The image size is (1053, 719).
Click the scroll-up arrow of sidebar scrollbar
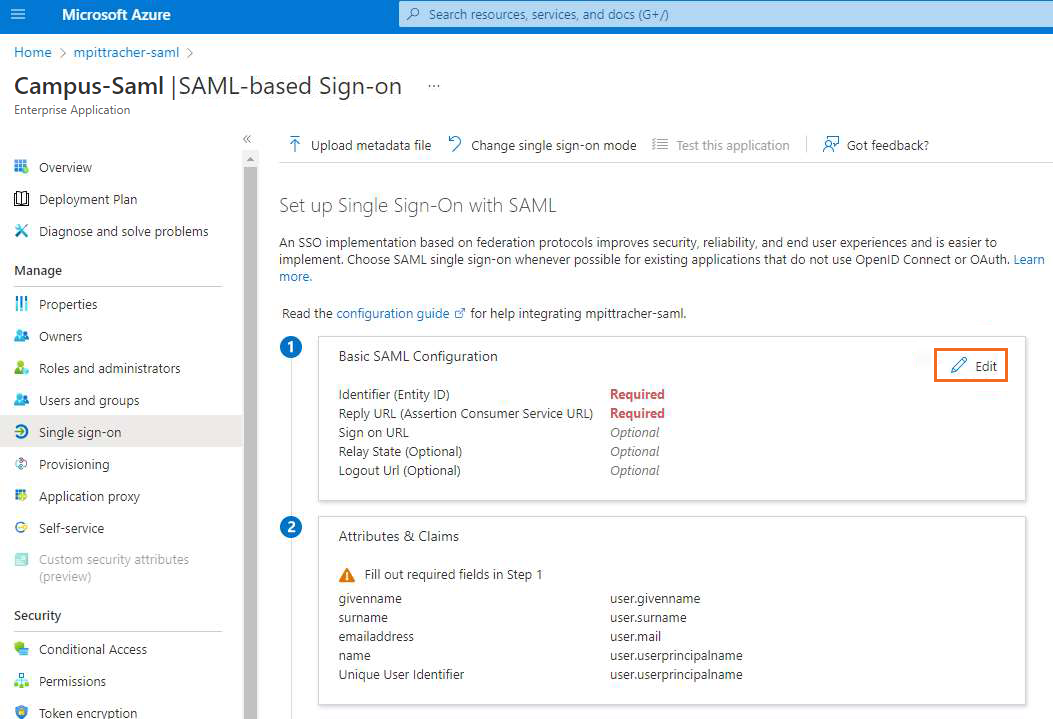pos(250,159)
